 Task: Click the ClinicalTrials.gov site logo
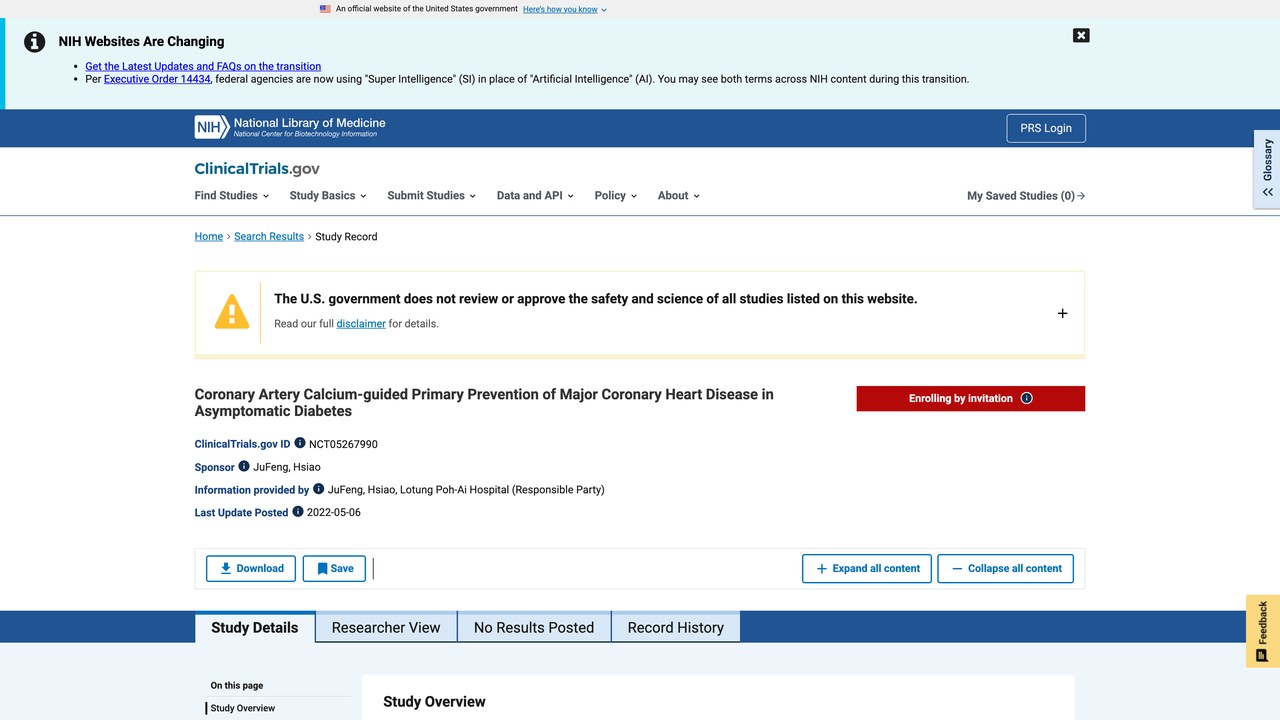pos(257,169)
